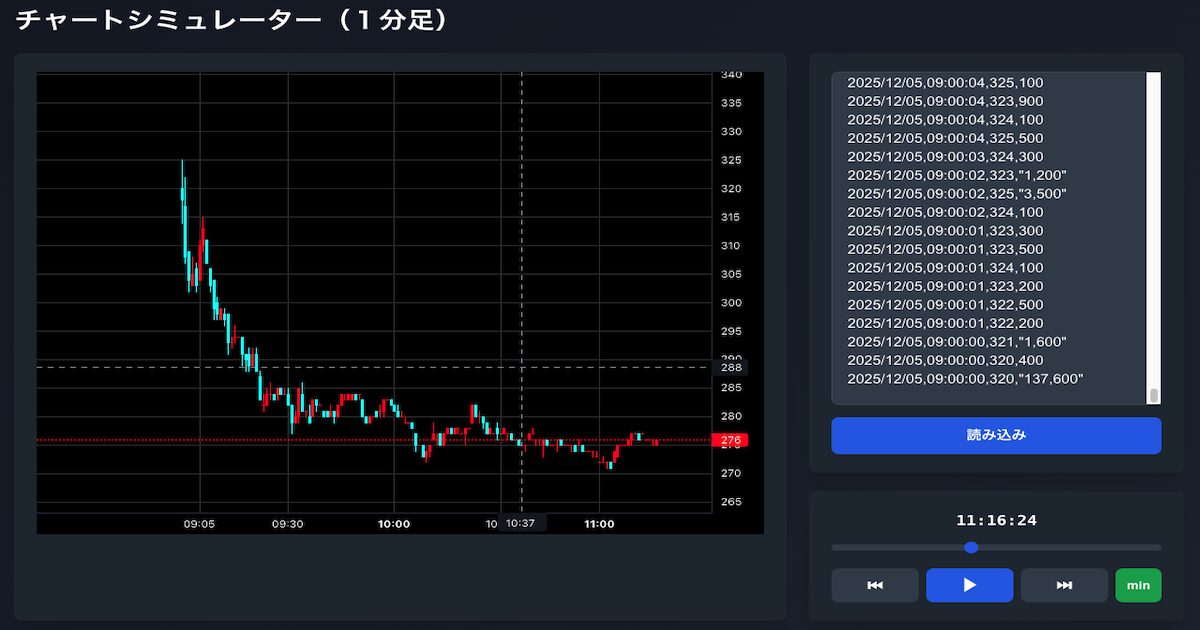Click the 09:00:03,324,300 data line
Image resolution: width=1200 pixels, height=630 pixels.
tap(945, 157)
